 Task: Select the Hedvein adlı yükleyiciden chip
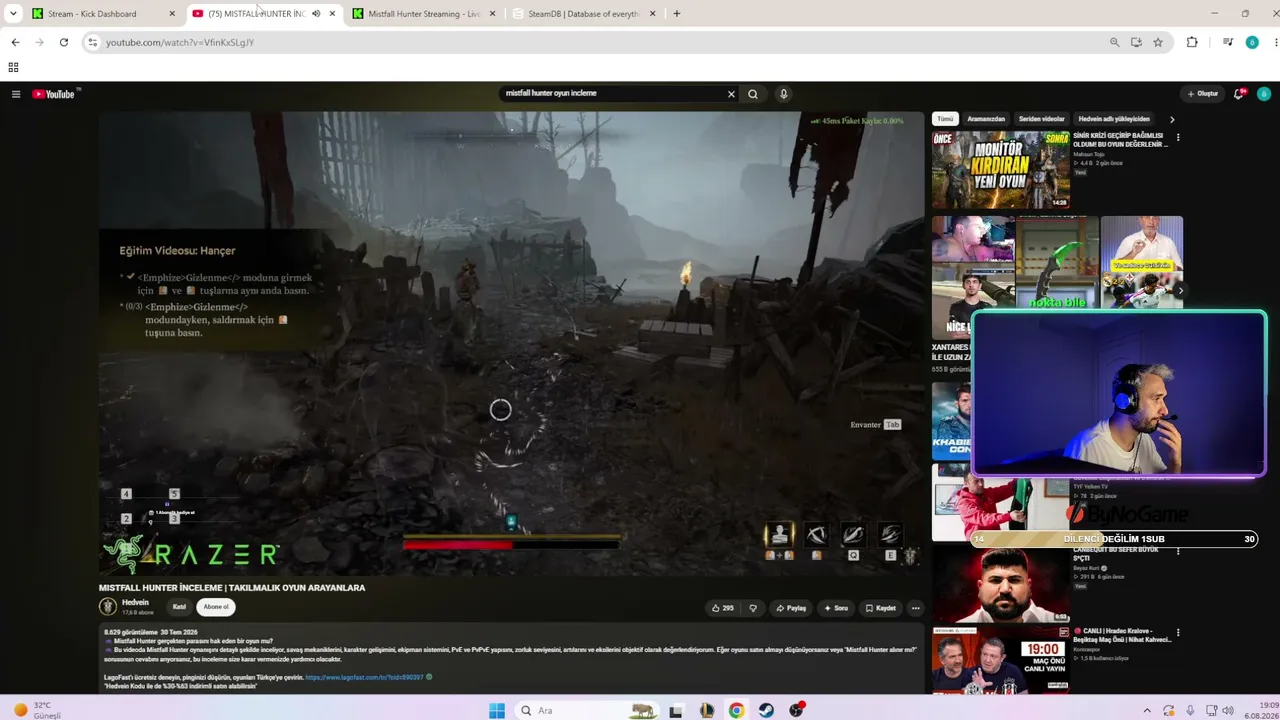click(x=1114, y=119)
